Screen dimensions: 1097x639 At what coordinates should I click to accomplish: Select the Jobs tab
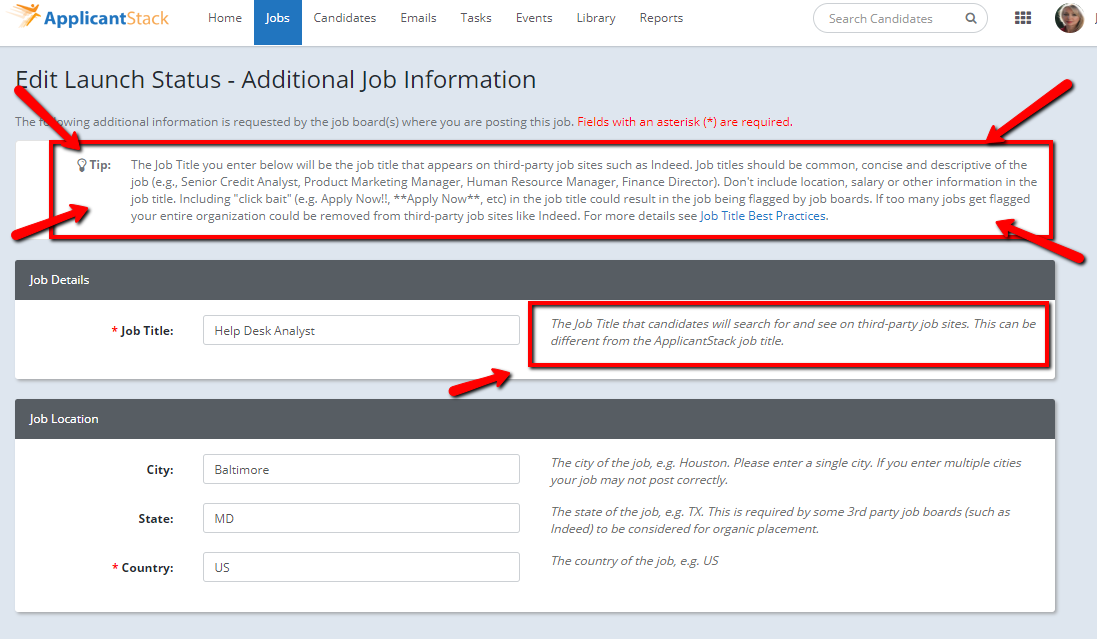click(x=278, y=18)
